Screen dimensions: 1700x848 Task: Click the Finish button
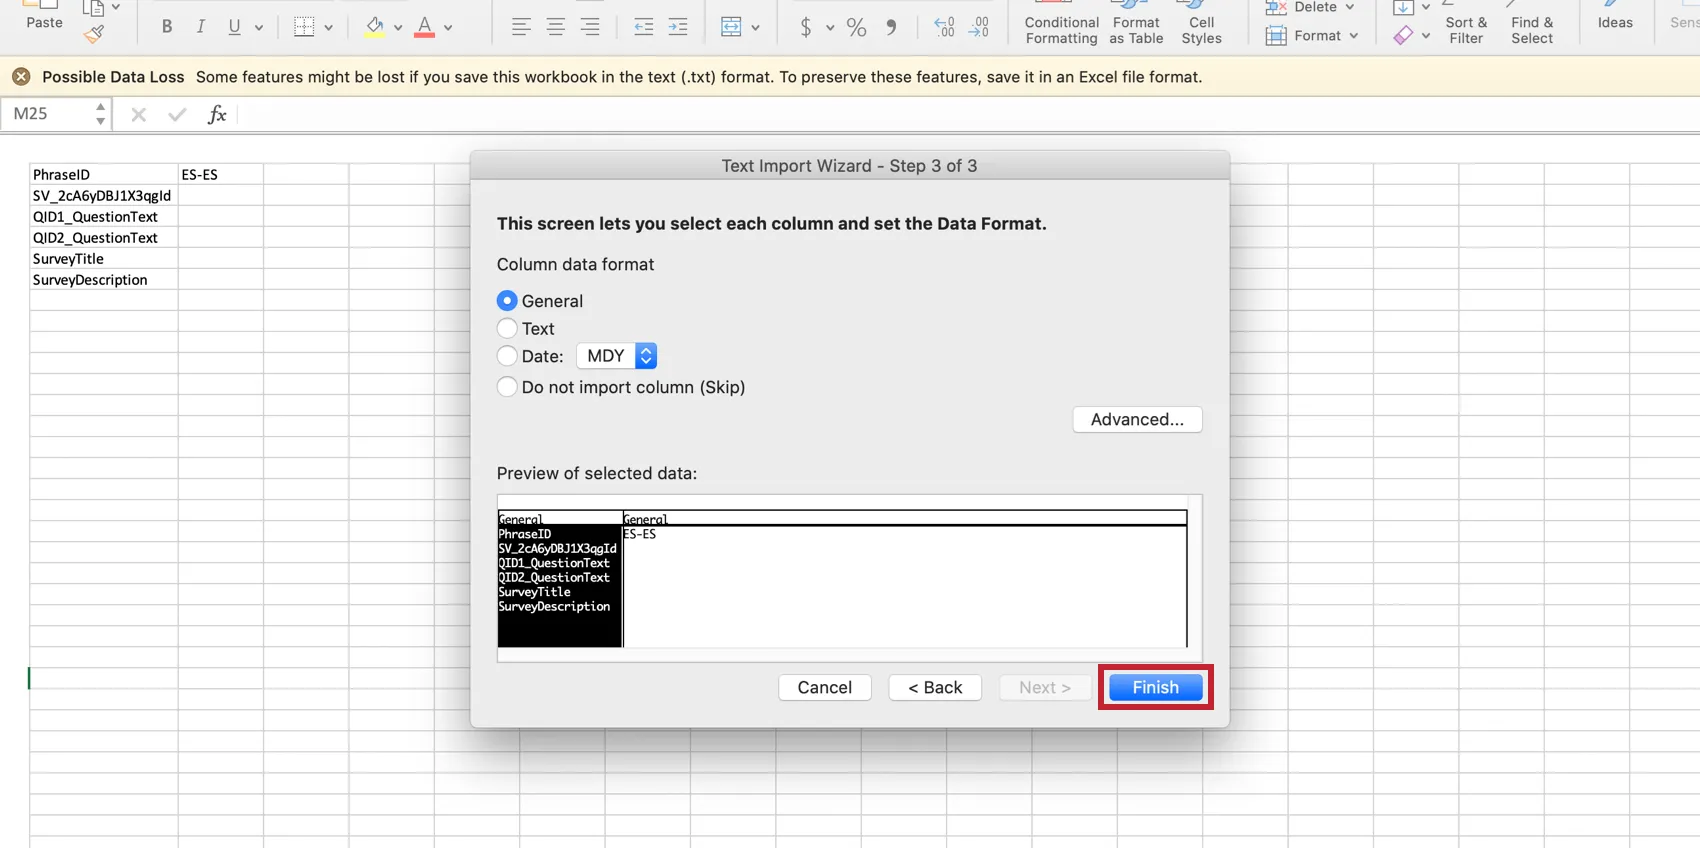[x=1155, y=687]
